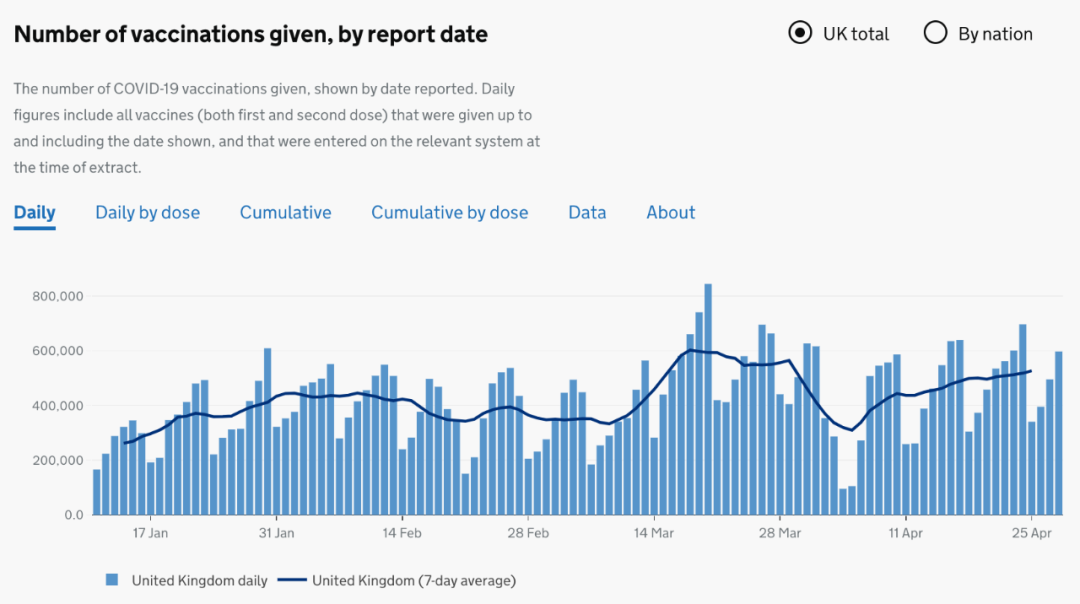1080x604 pixels.
Task: Select the By nation radio button
Action: (x=935, y=33)
